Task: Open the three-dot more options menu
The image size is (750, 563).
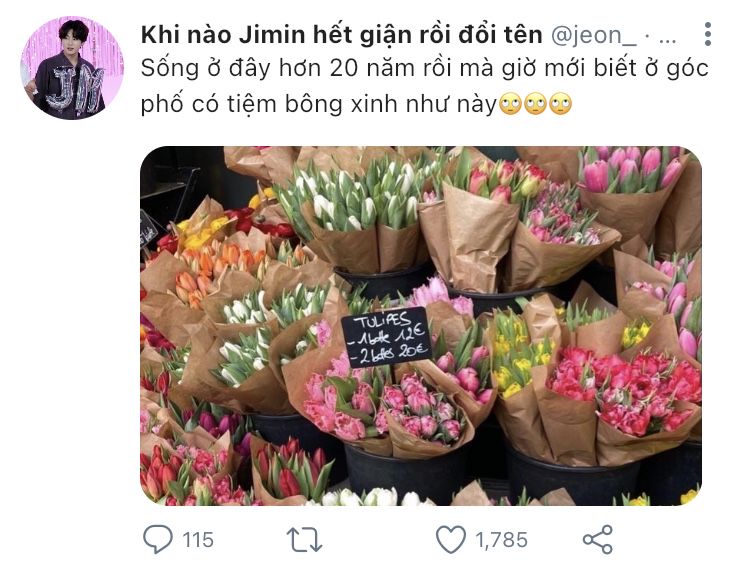Action: point(708,34)
